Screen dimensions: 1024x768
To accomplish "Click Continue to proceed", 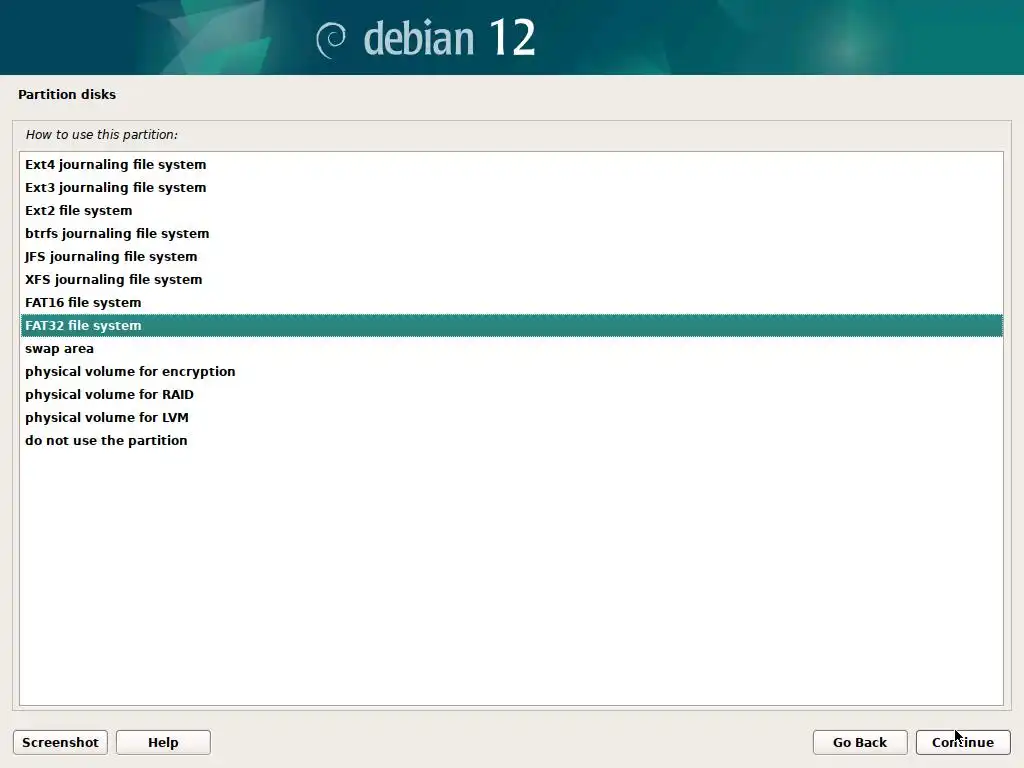I will (963, 743).
